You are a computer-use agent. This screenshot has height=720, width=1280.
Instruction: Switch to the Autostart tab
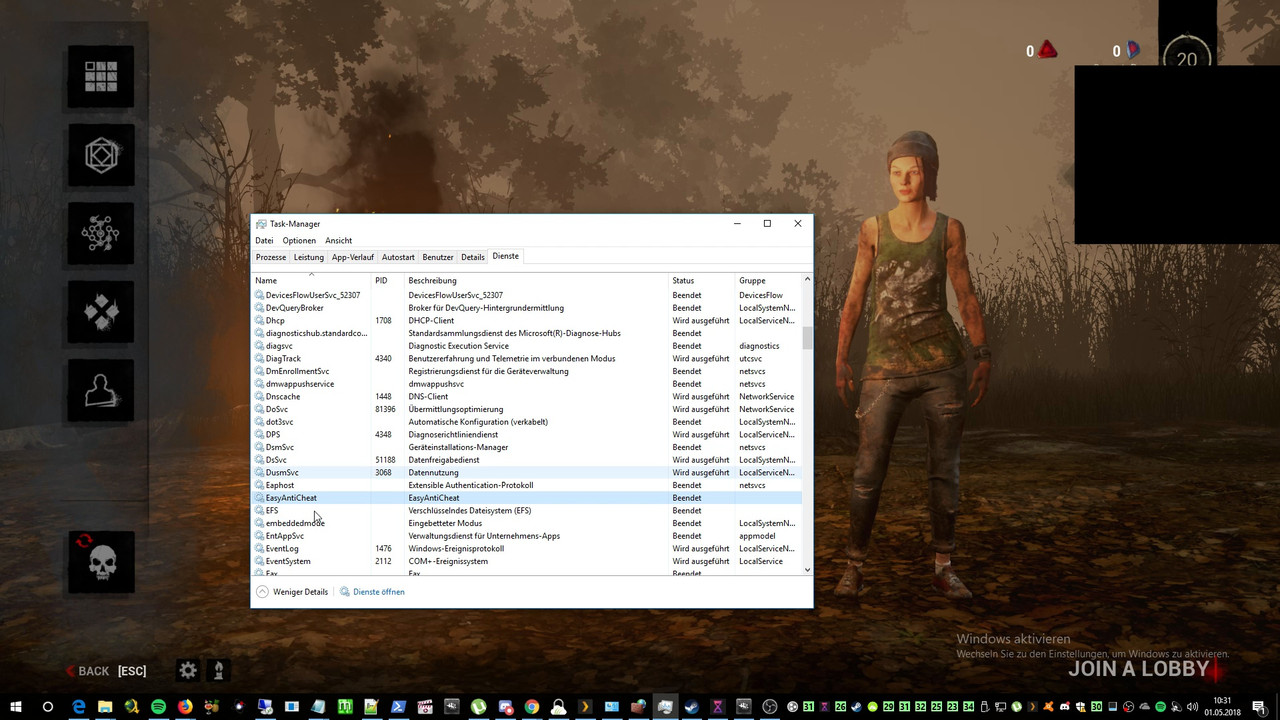[398, 257]
